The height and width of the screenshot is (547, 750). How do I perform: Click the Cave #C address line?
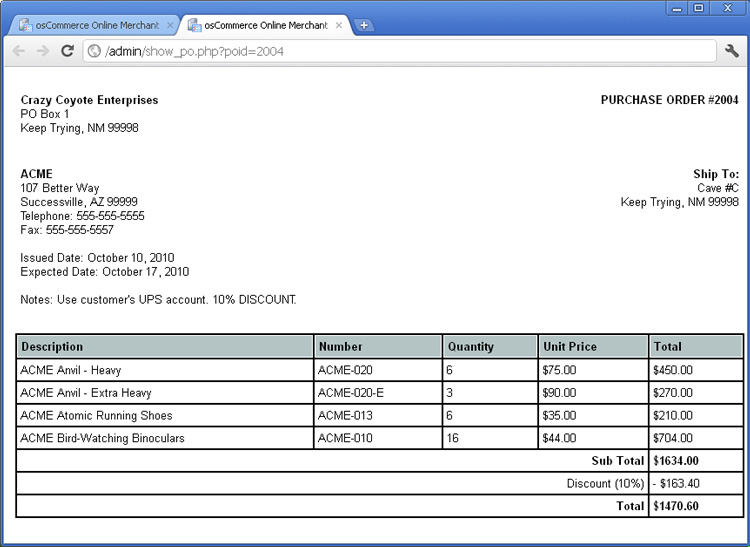point(718,188)
